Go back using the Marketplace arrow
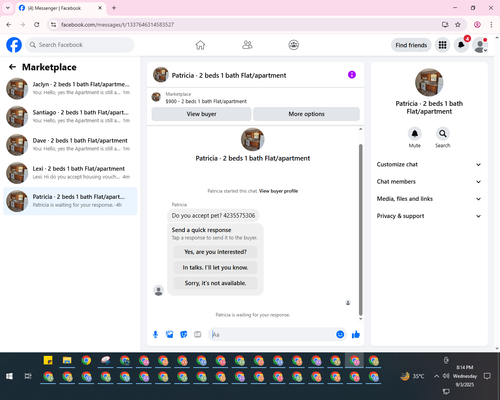The image size is (500, 400). (12, 67)
